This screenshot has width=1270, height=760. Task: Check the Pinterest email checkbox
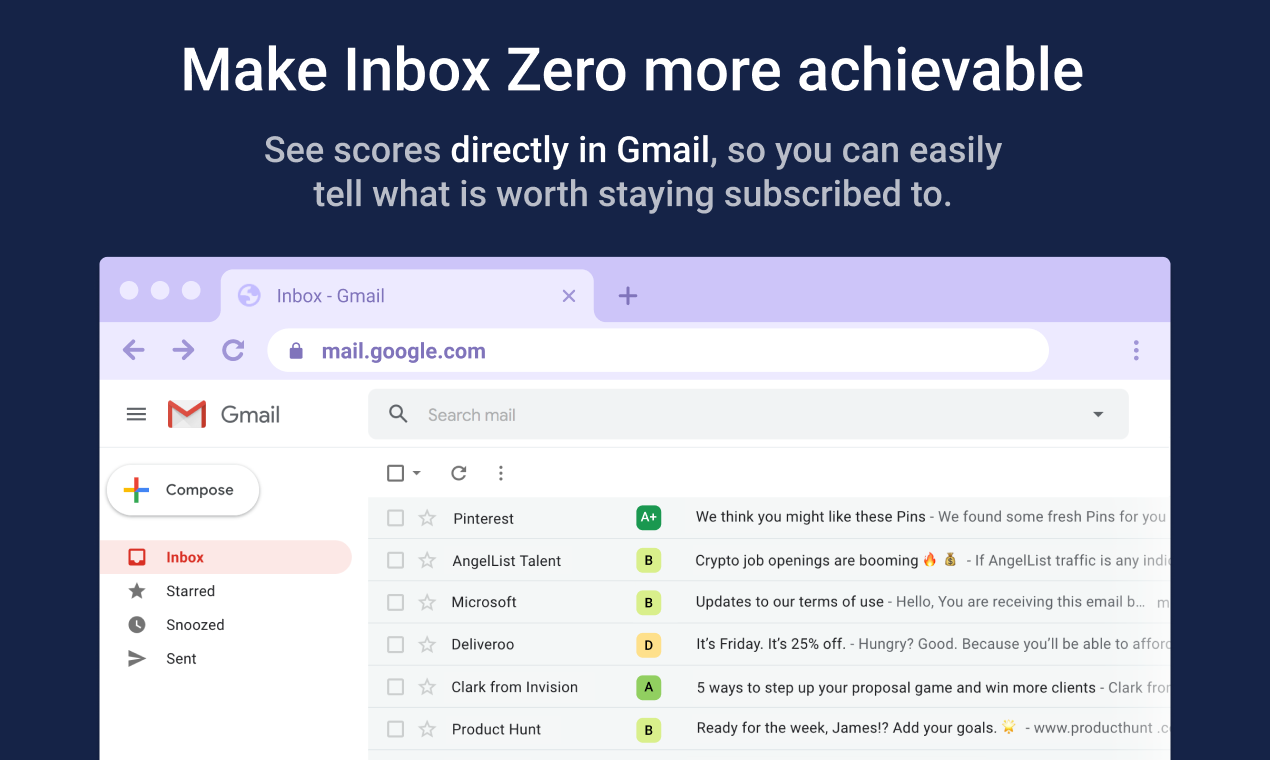tap(396, 518)
